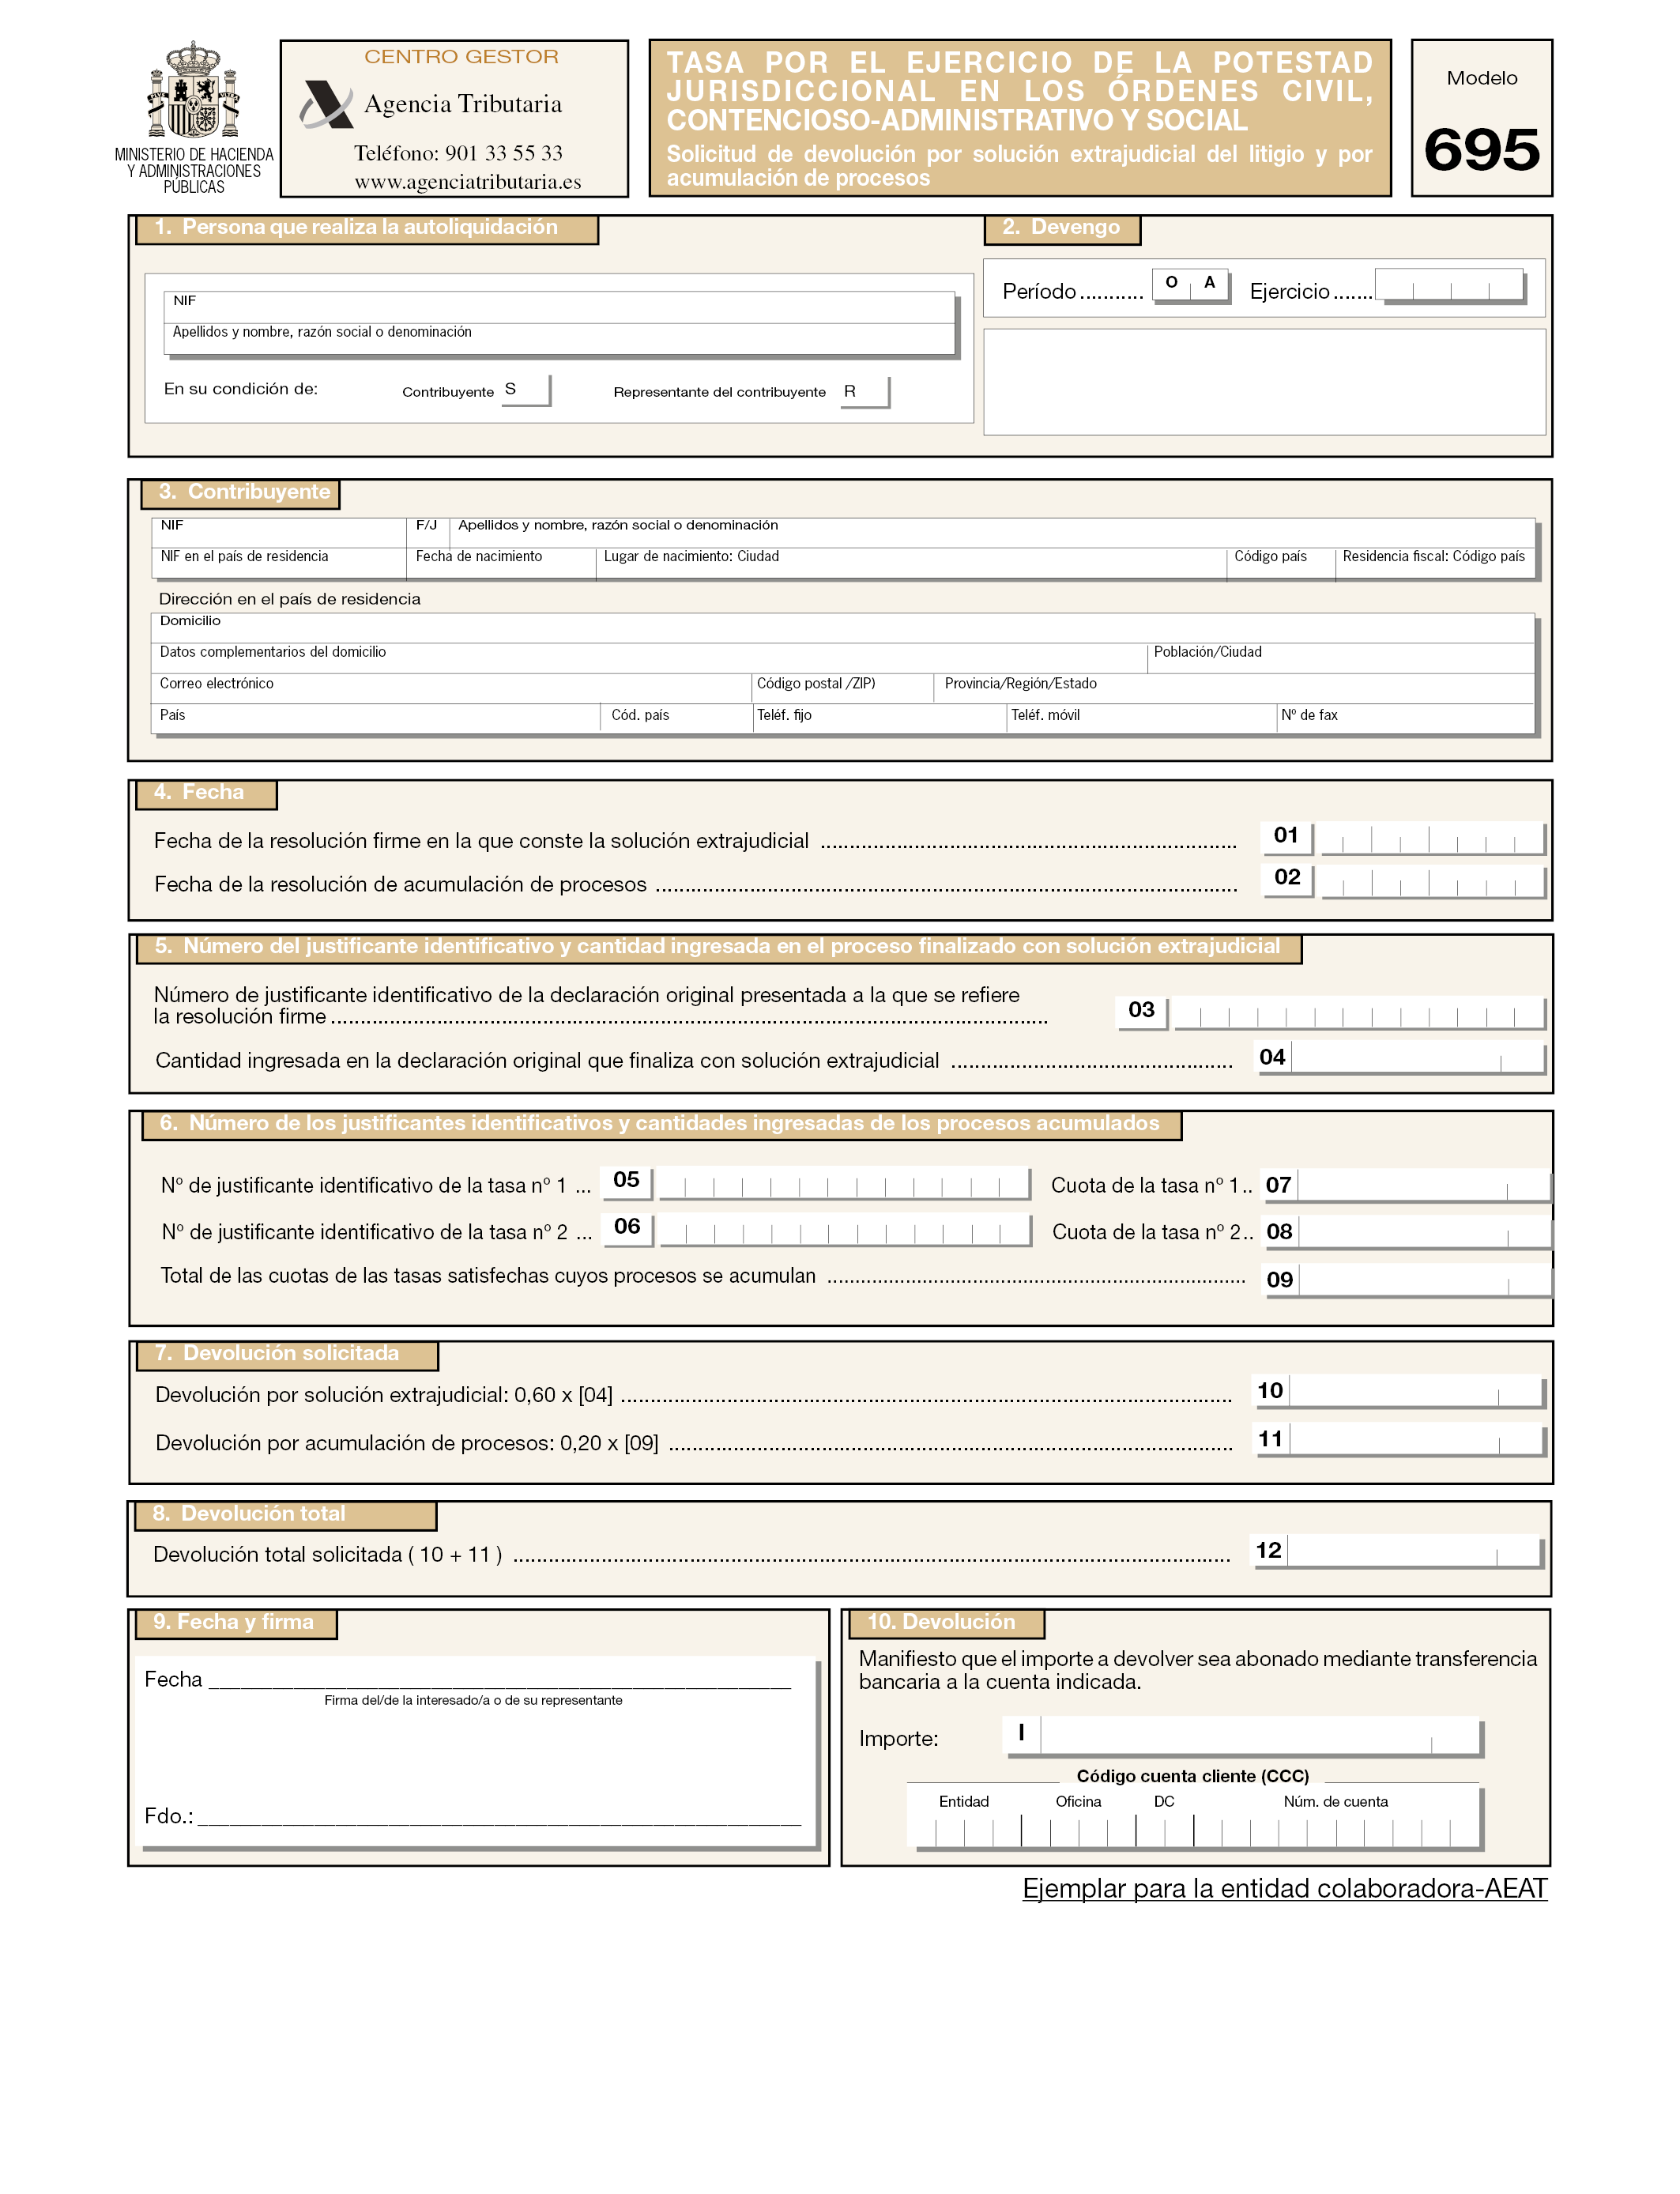This screenshot has height=2194, width=1680.
Task: Click justificante field 05 for tasa nº 1
Action: [x=844, y=1182]
